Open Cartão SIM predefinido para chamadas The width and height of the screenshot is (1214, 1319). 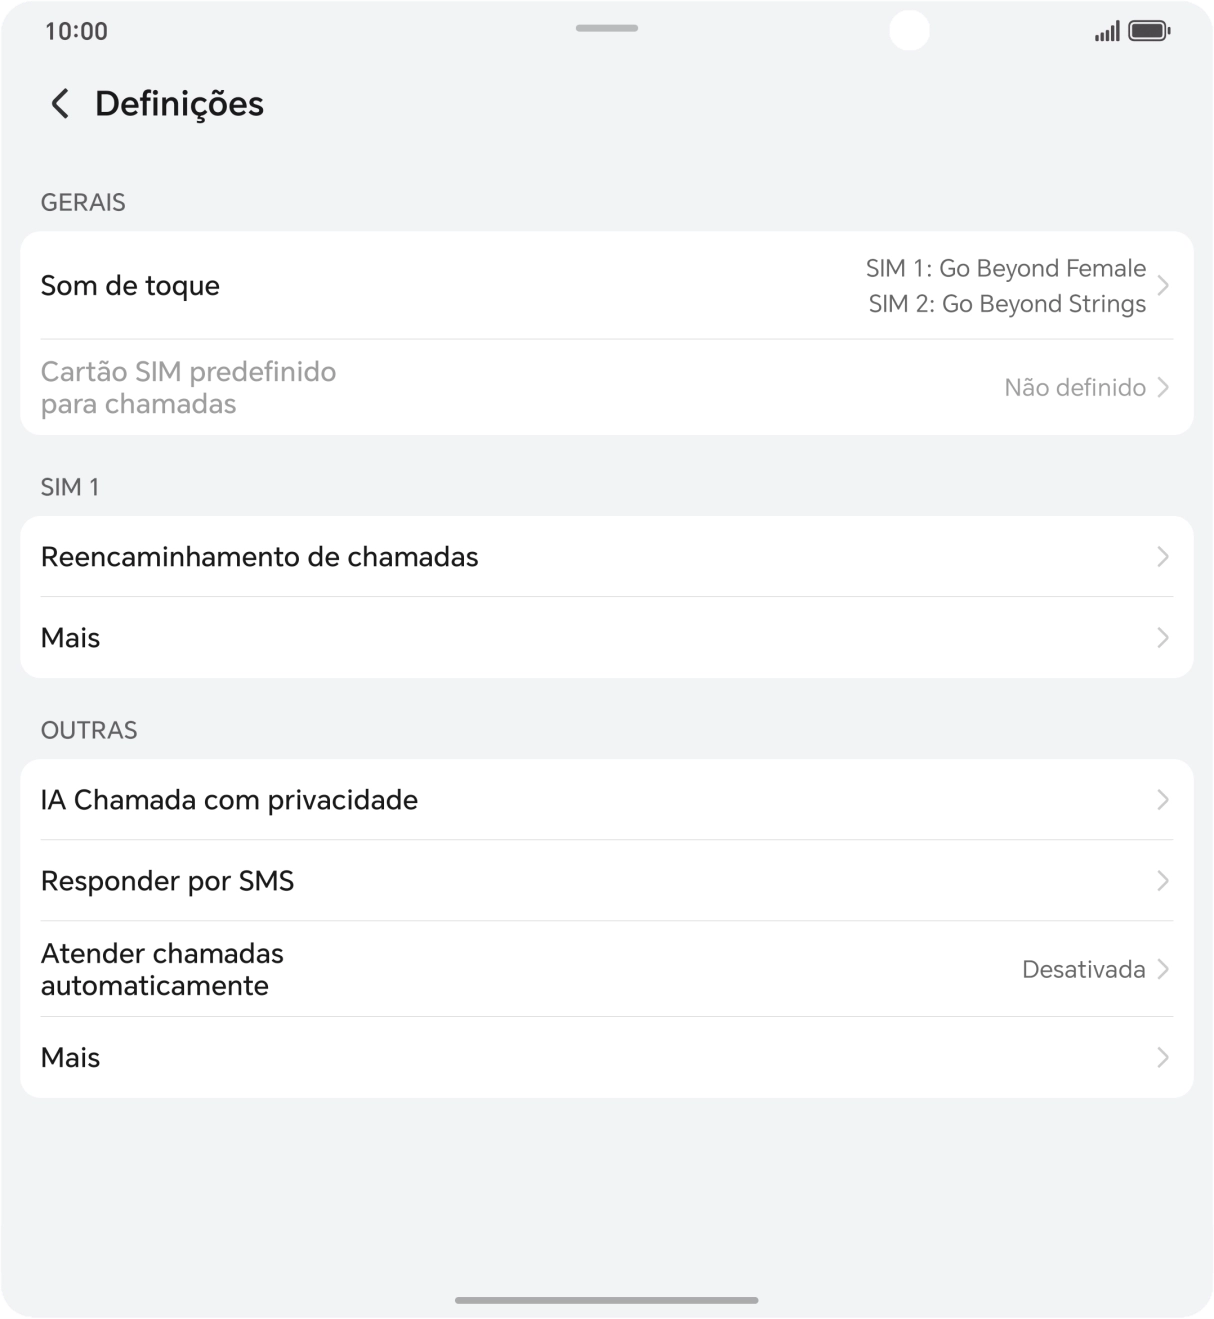188,388
